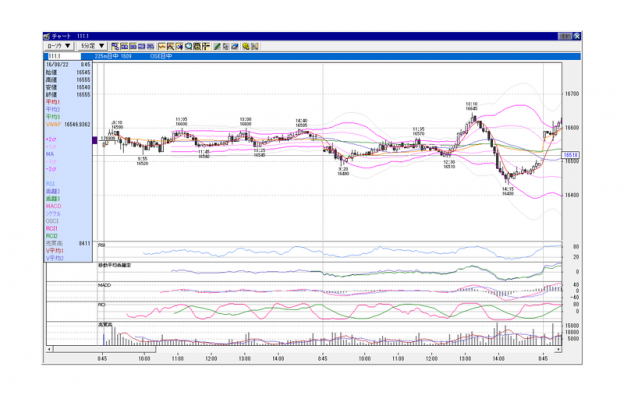Click the purple marker left of chart
The width and height of the screenshot is (624, 395).
coord(95,140)
